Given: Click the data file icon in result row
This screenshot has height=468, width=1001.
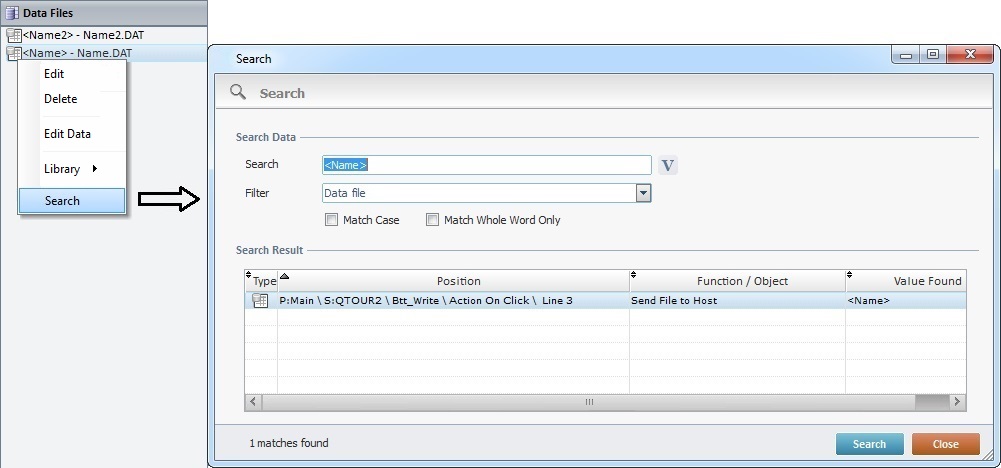Looking at the screenshot, I should pyautogui.click(x=260, y=300).
